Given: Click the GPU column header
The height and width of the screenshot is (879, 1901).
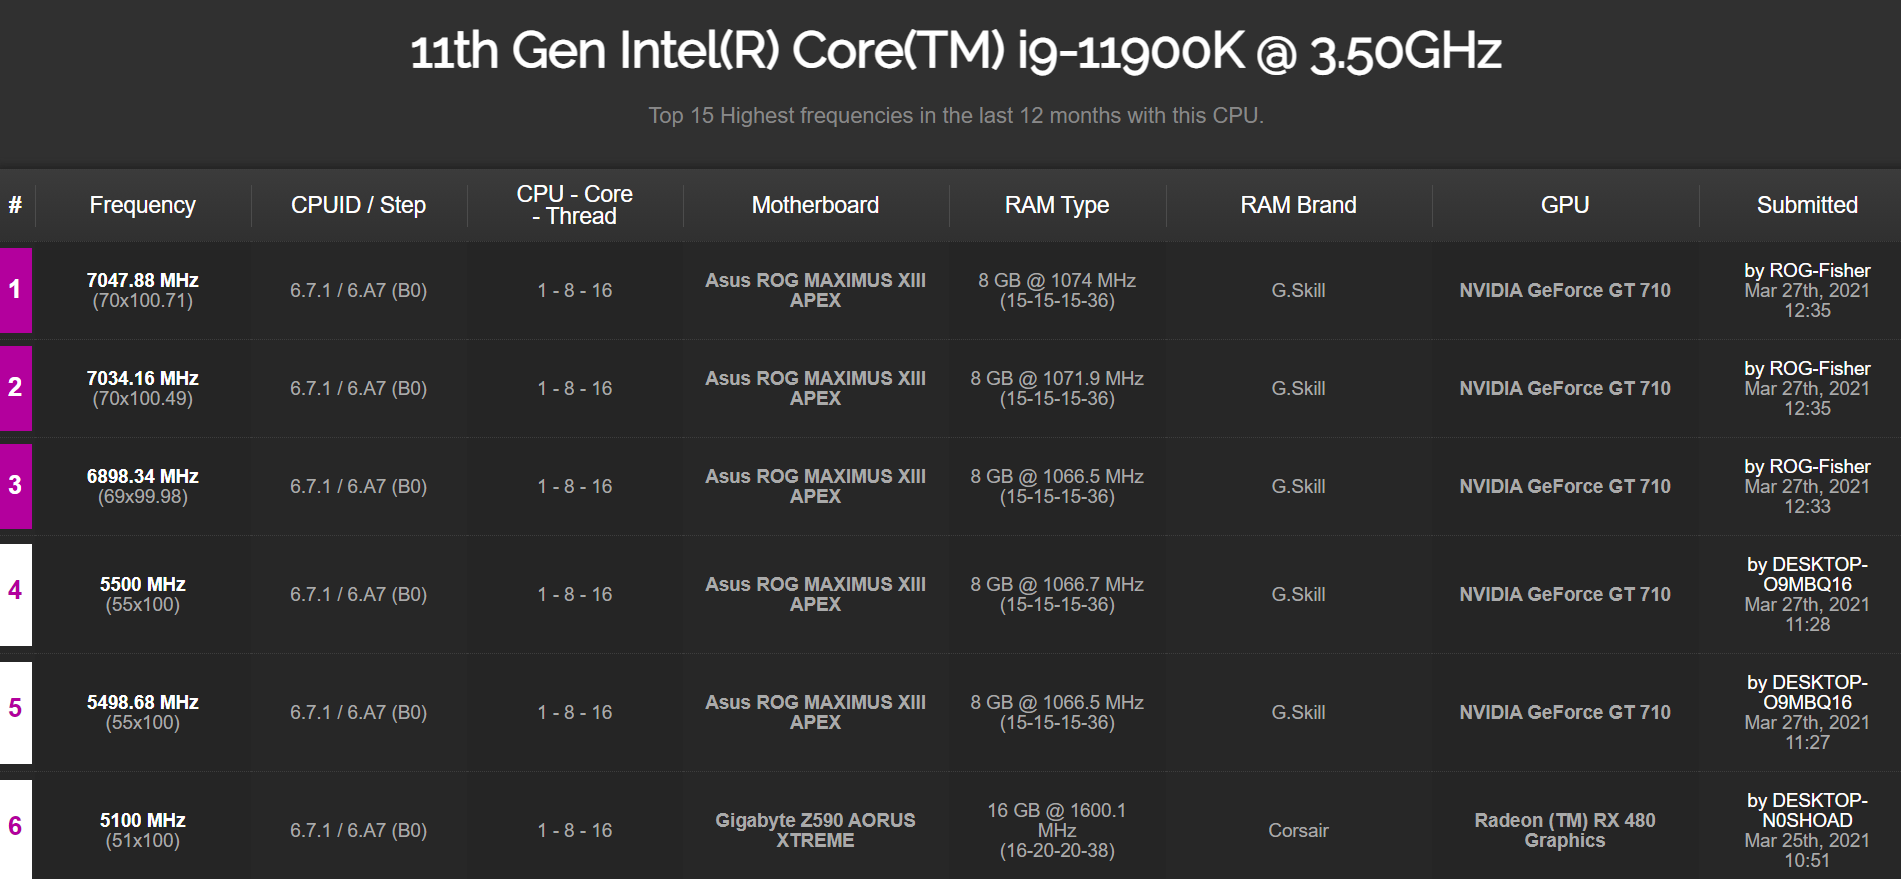Looking at the screenshot, I should click(1564, 205).
